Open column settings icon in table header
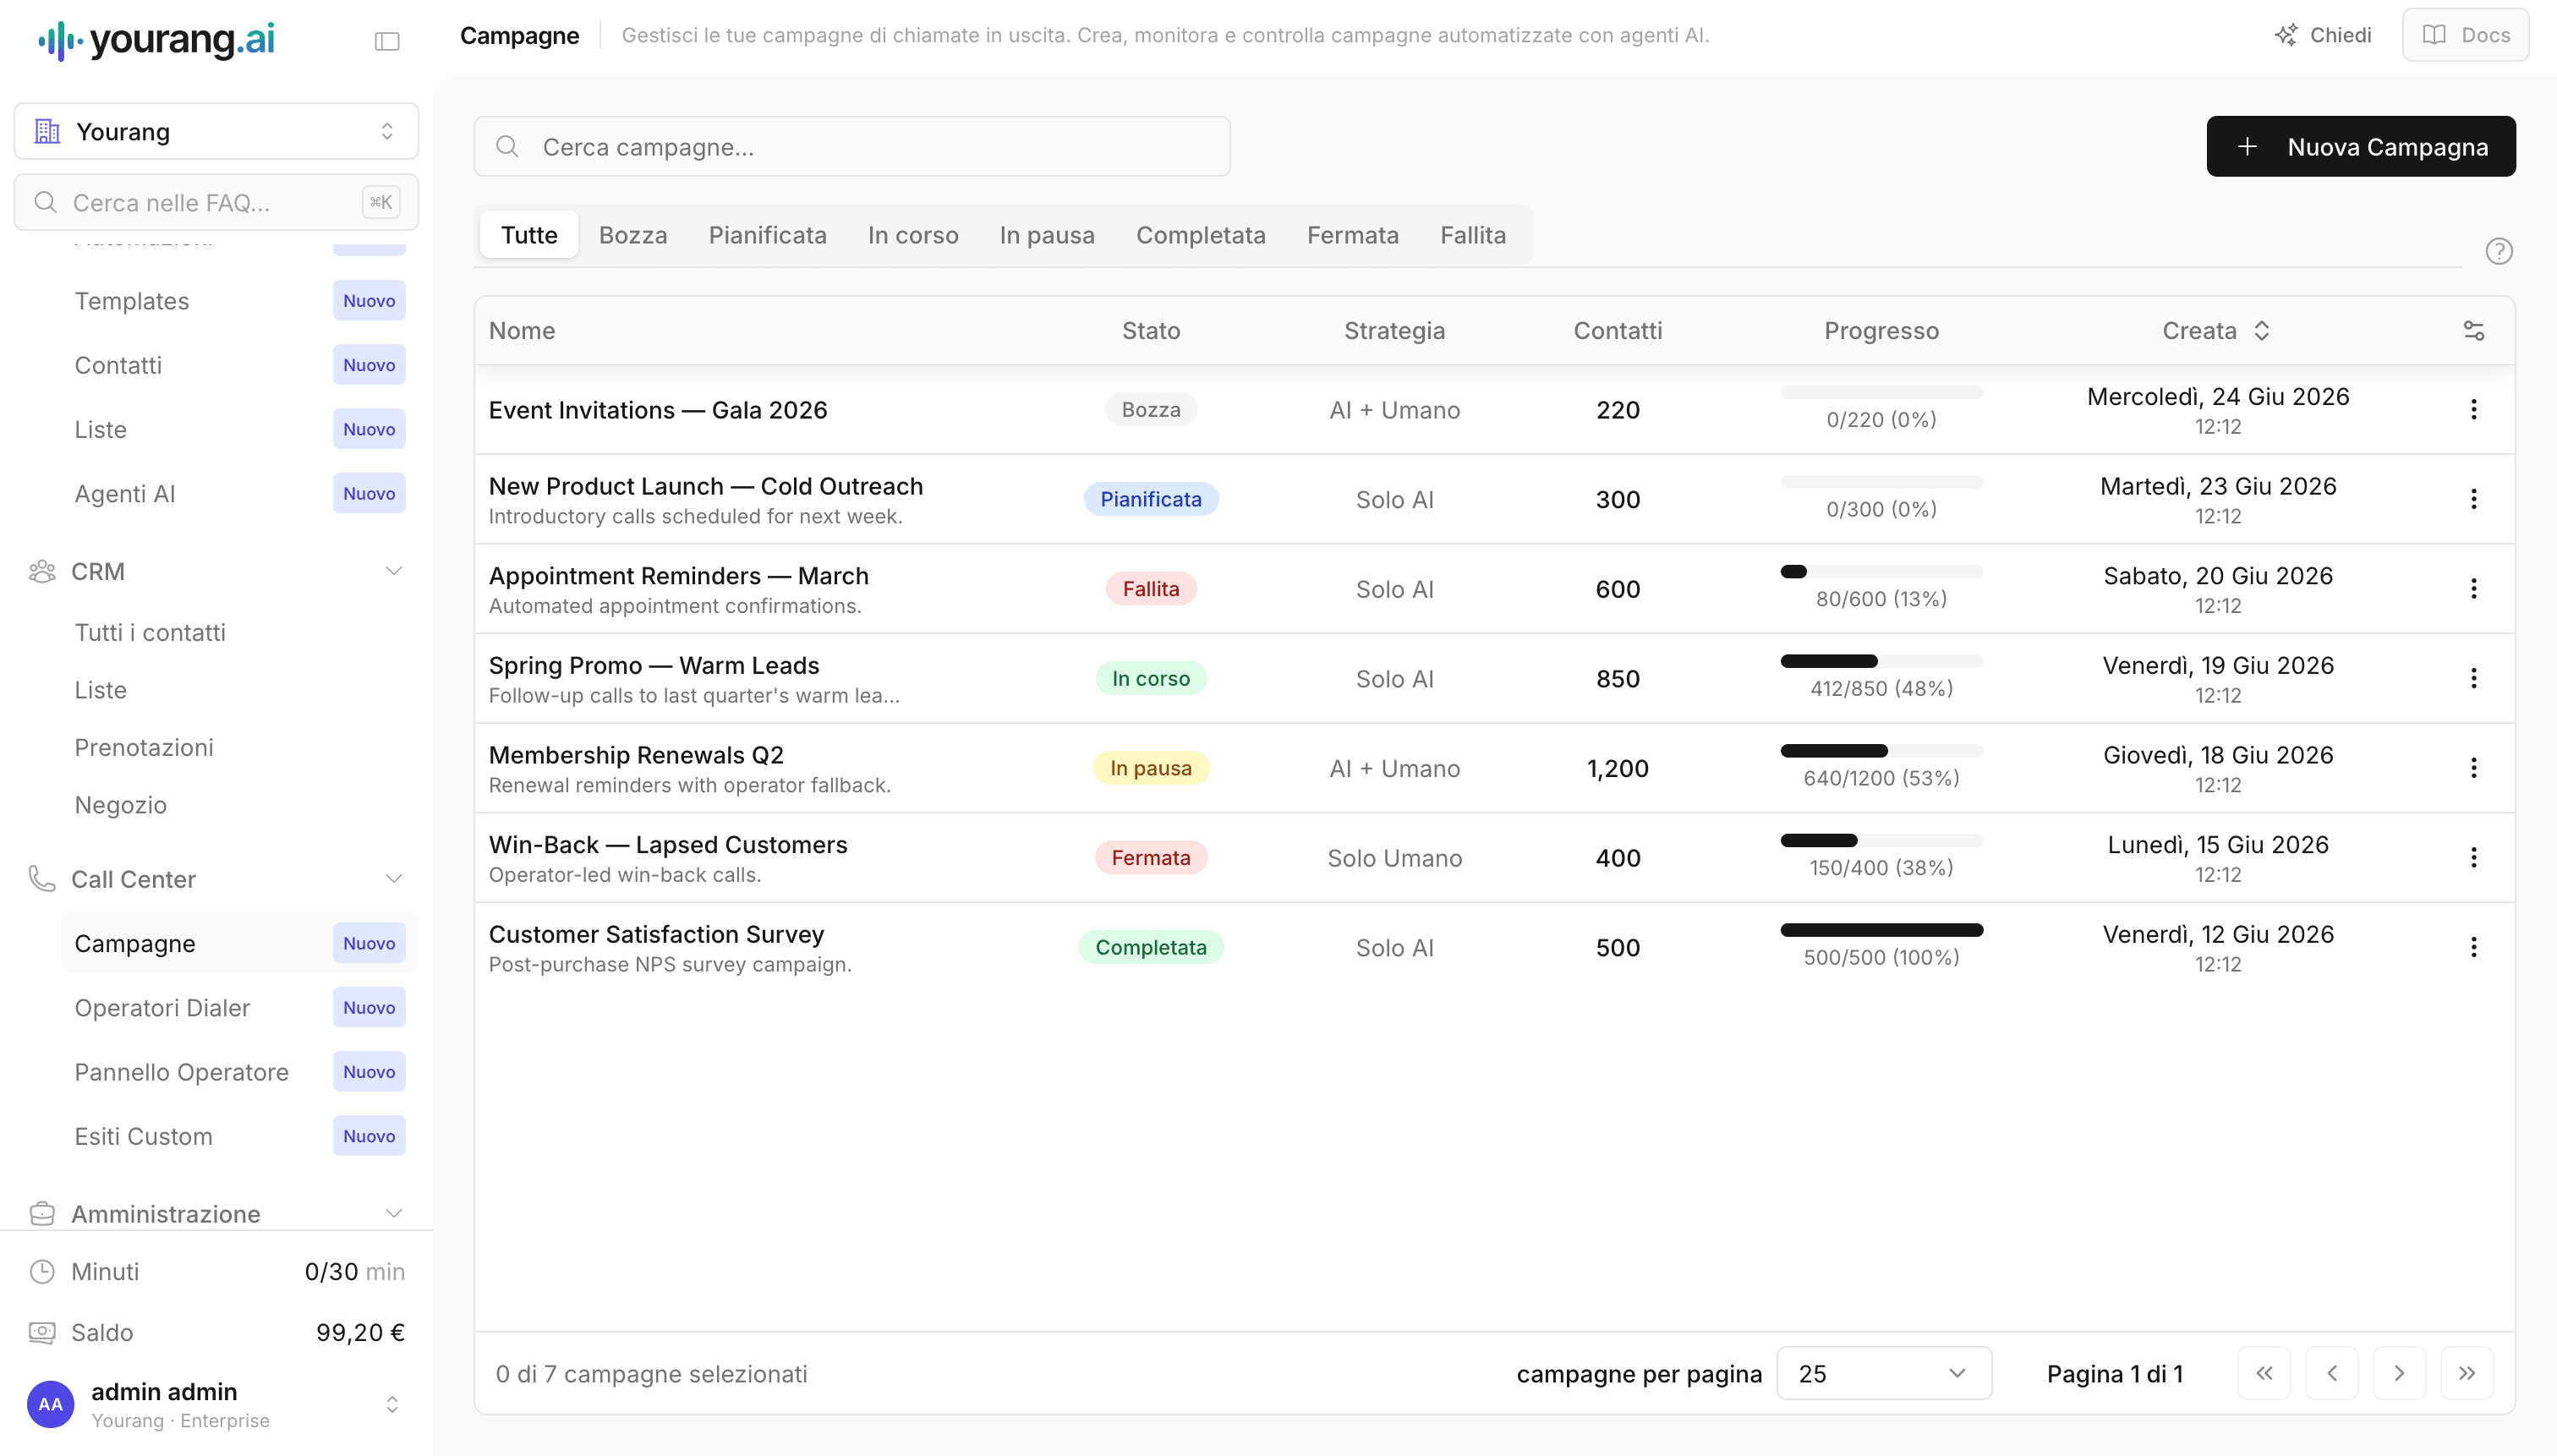The height and width of the screenshot is (1456, 2557). pyautogui.click(x=2473, y=331)
